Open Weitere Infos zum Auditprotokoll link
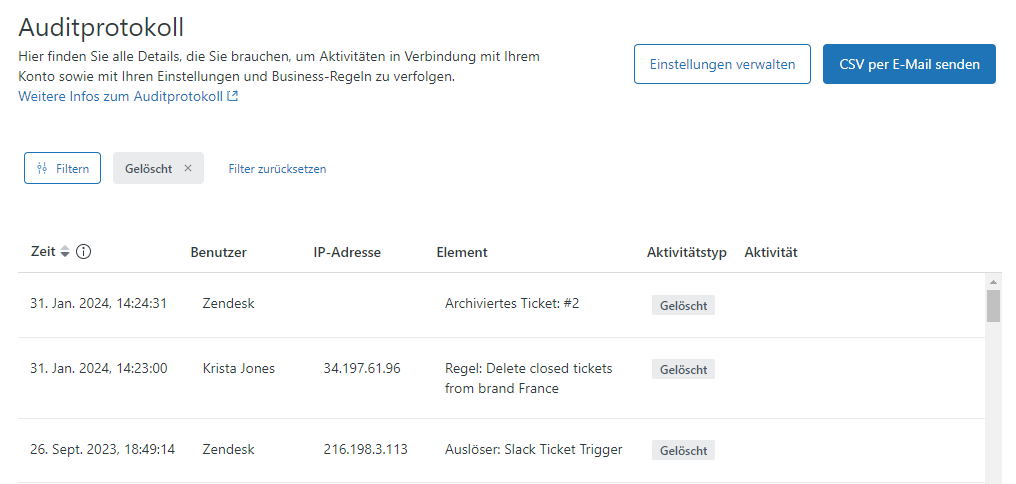1016x484 pixels. [128, 96]
